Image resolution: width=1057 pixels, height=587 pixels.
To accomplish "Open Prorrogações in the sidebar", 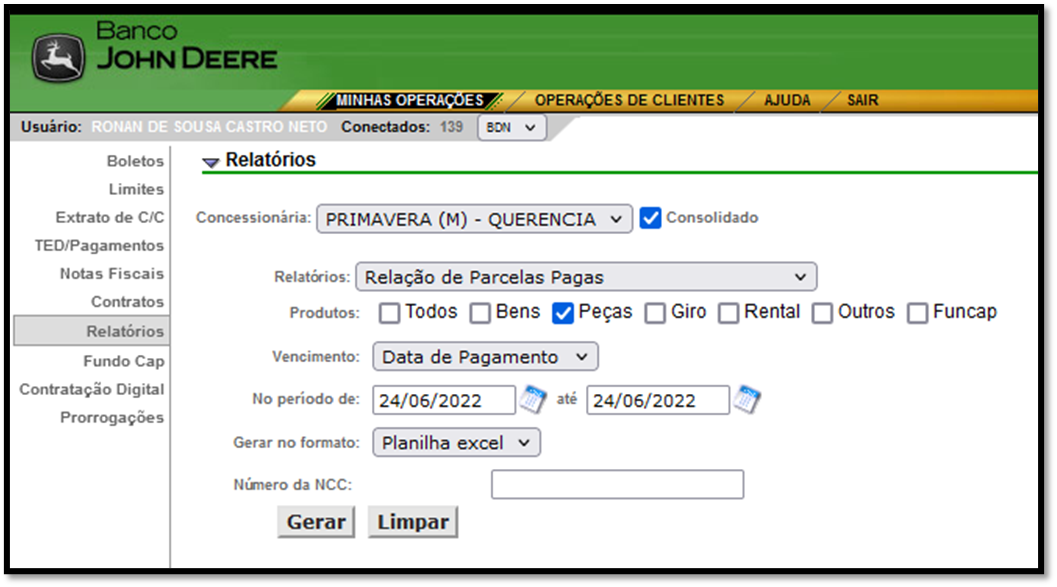I will [x=112, y=418].
